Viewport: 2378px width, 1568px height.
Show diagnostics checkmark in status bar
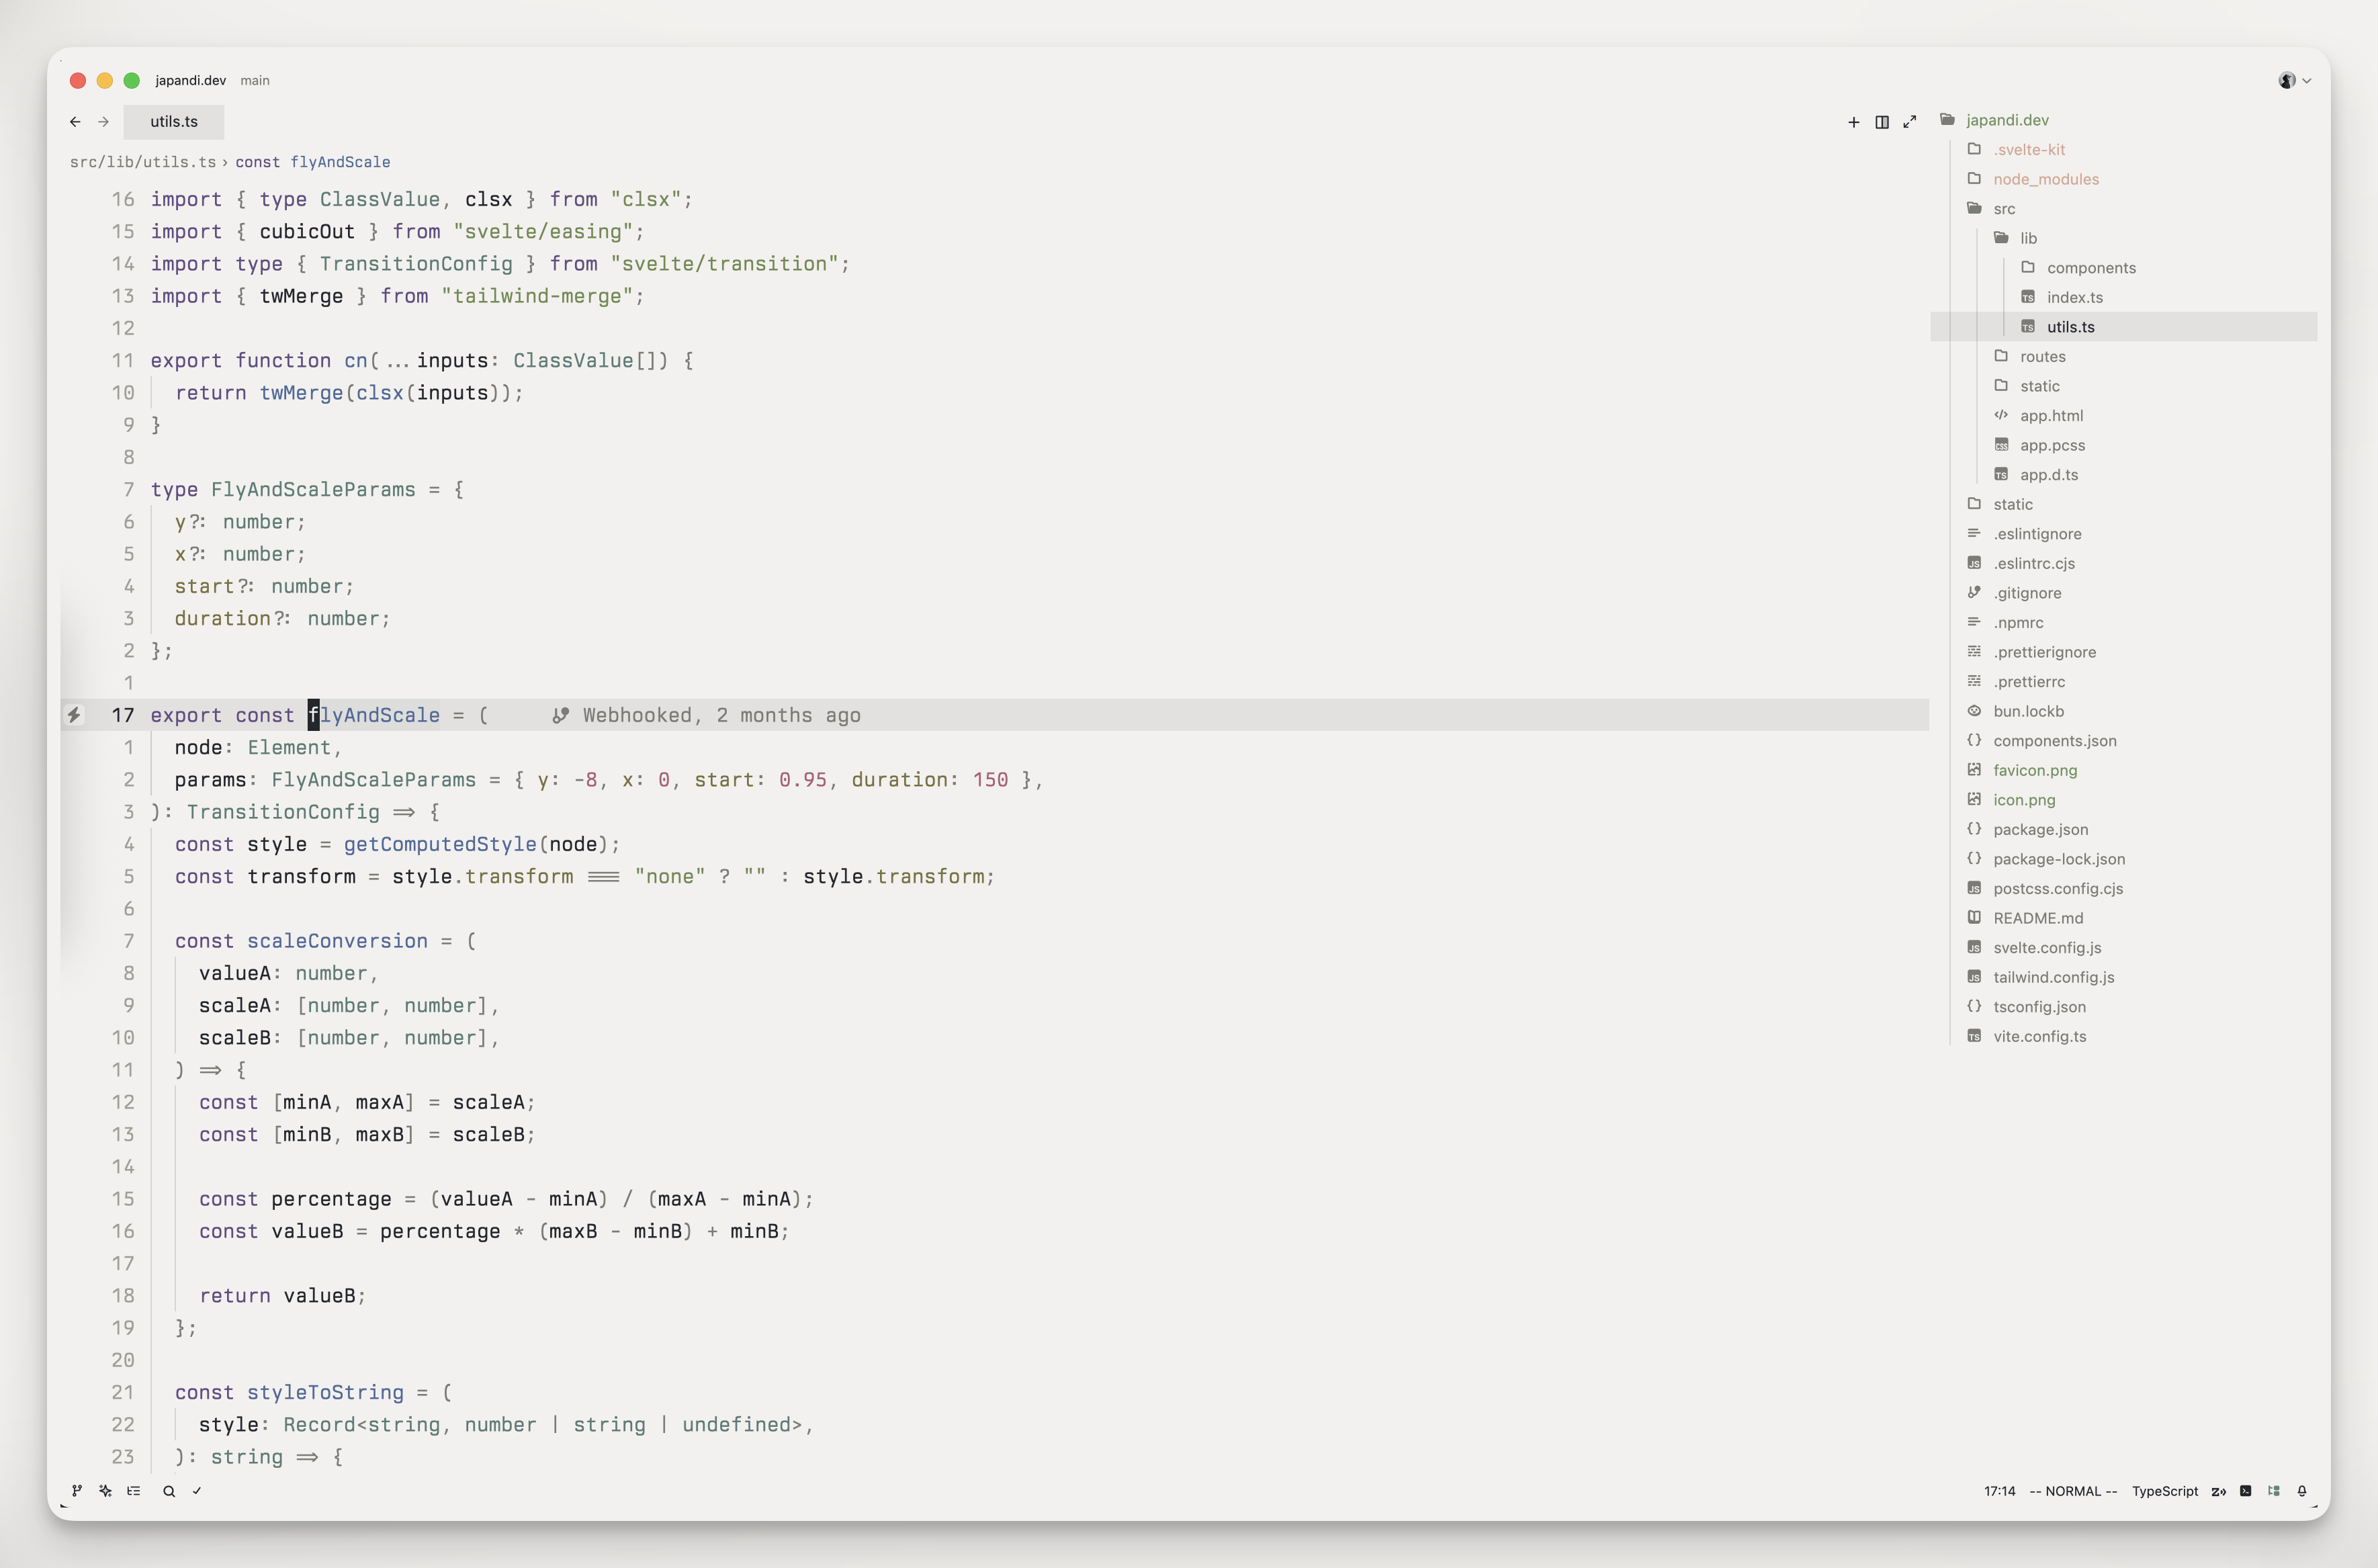tap(197, 1491)
